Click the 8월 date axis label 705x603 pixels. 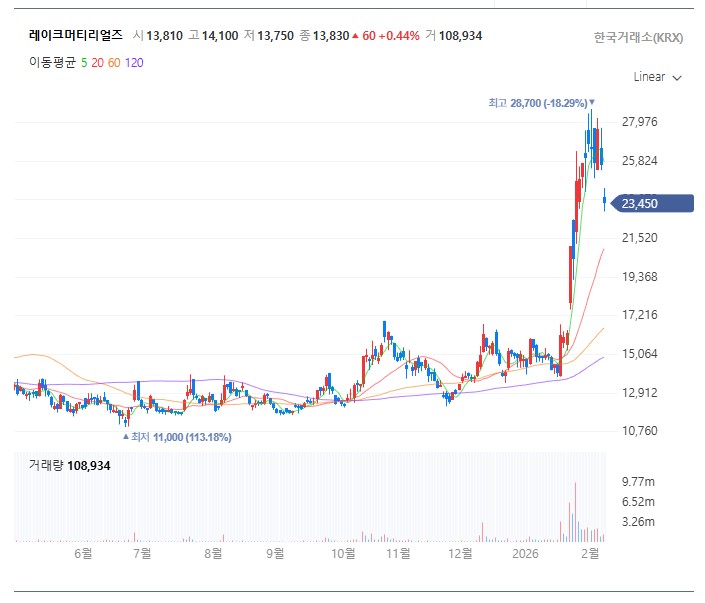tap(213, 553)
